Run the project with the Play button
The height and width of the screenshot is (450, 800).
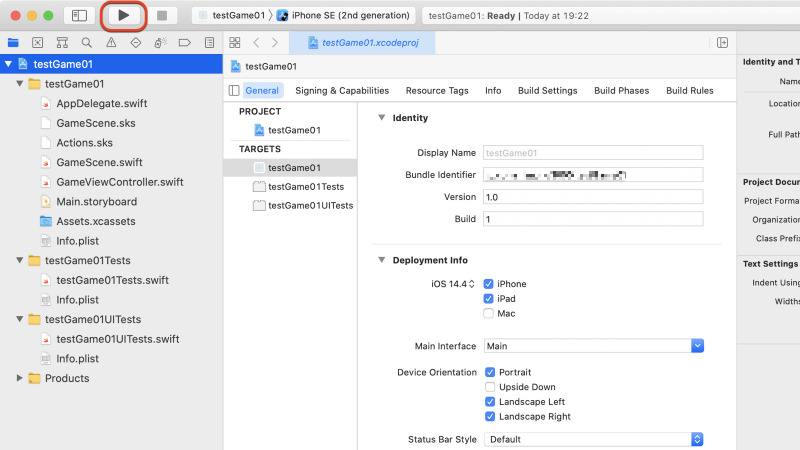(123, 16)
